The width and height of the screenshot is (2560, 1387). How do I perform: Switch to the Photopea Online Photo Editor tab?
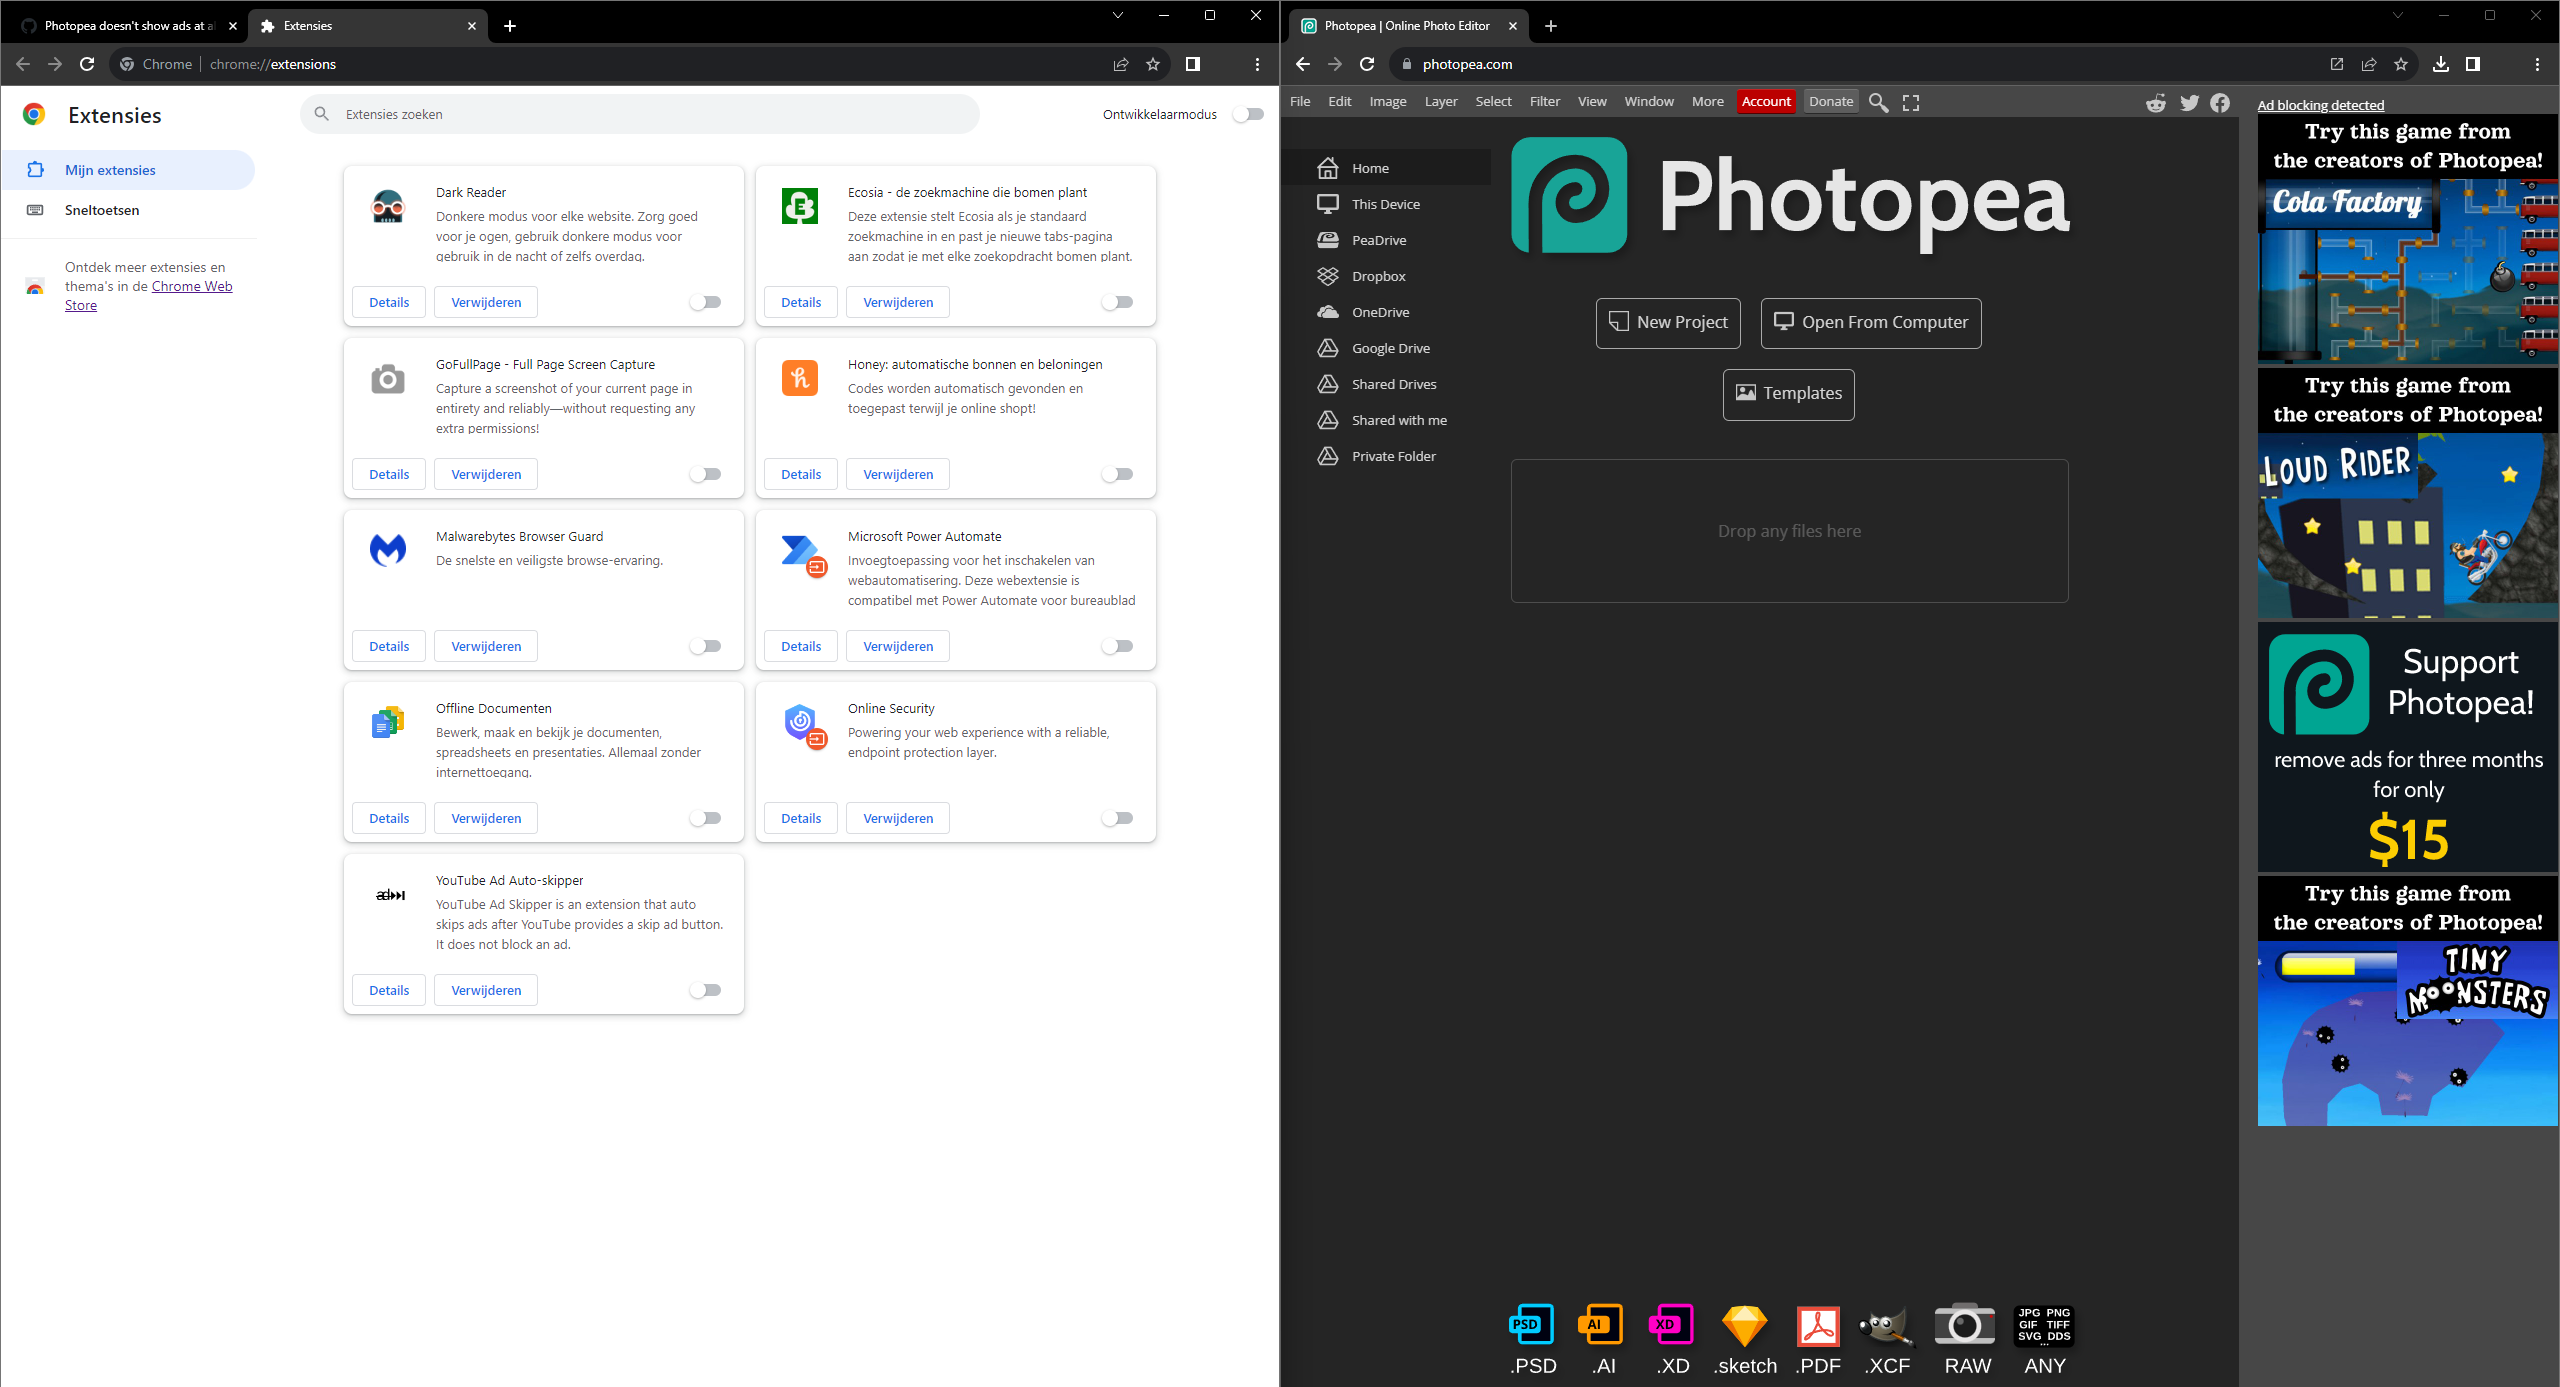pos(1405,25)
